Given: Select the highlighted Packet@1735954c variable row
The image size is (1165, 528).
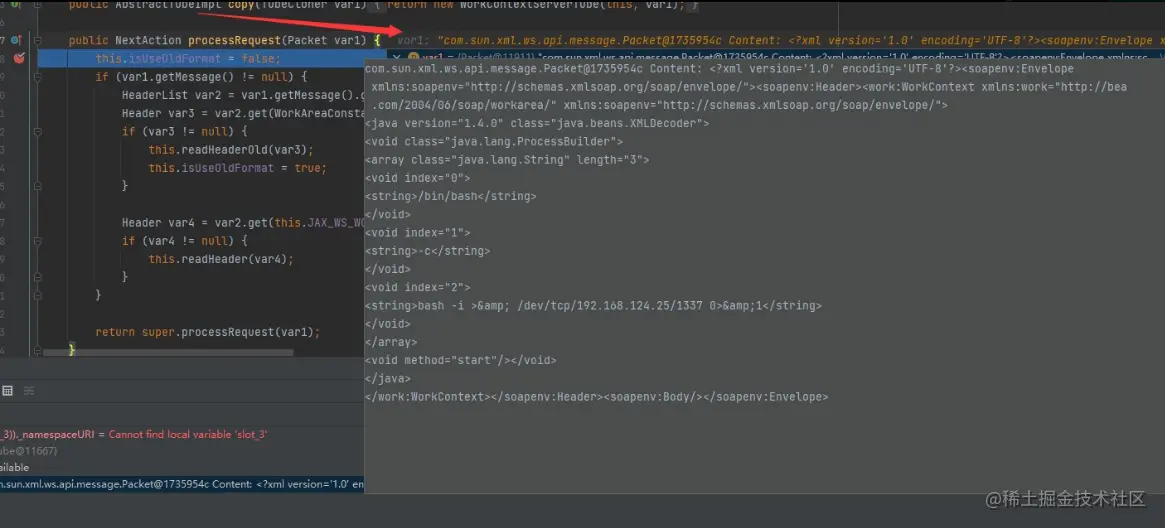Looking at the screenshot, I should click(x=182, y=484).
